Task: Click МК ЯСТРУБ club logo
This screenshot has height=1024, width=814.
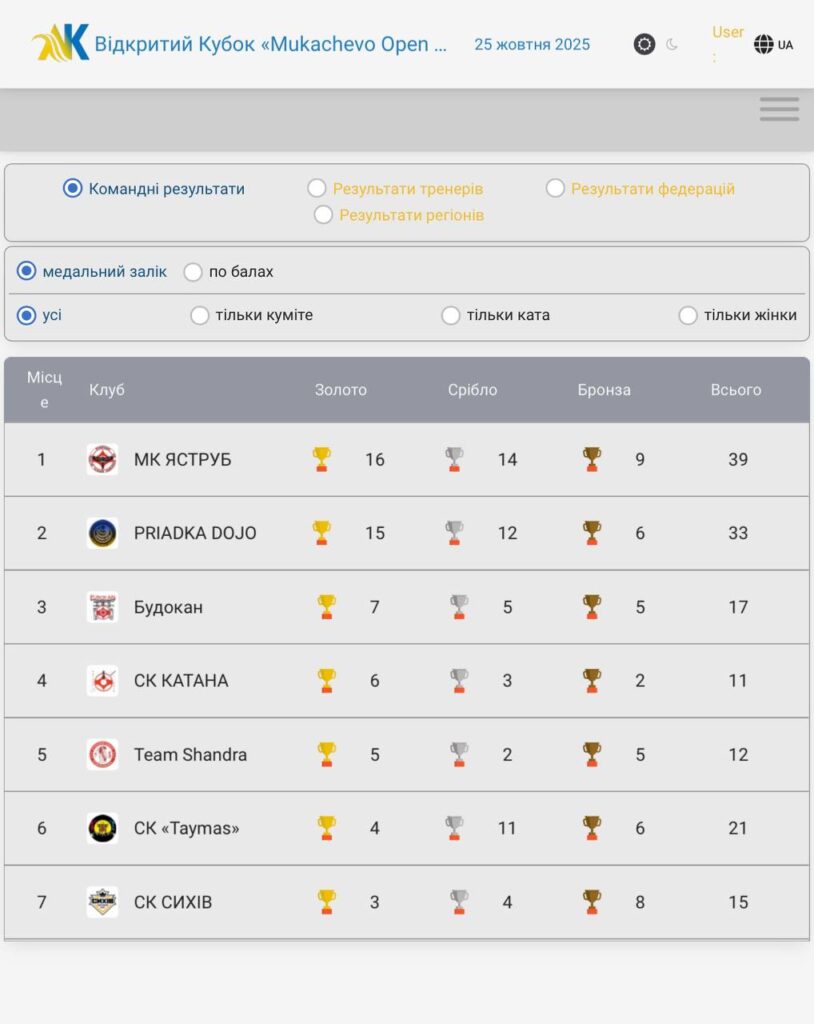Action: 102,459
